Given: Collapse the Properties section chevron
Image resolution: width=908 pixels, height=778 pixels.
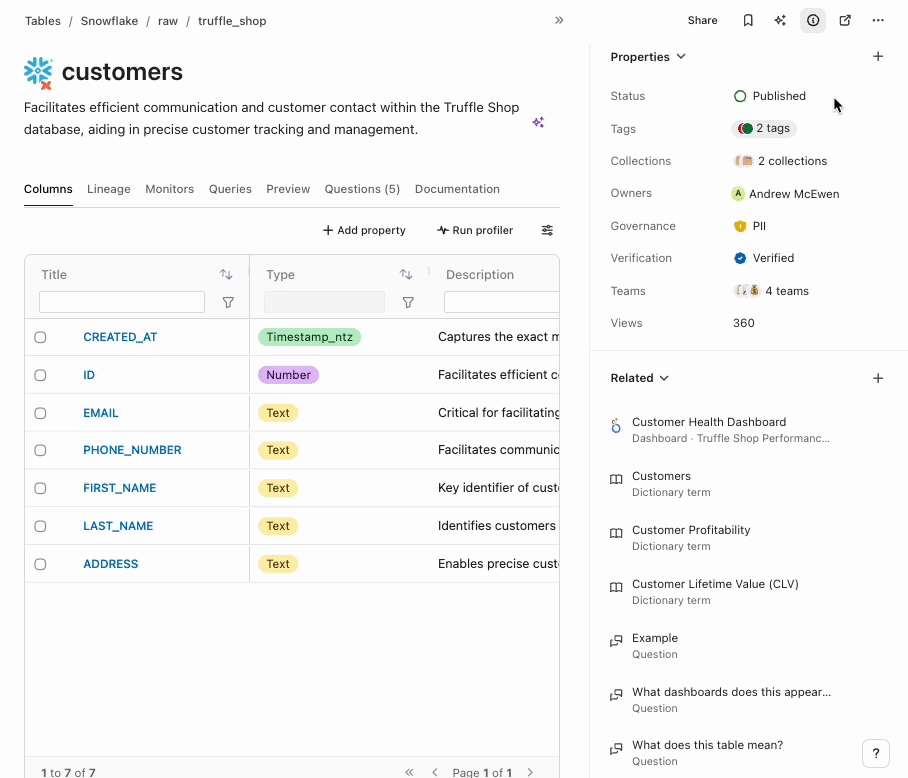Looking at the screenshot, I should pos(681,57).
